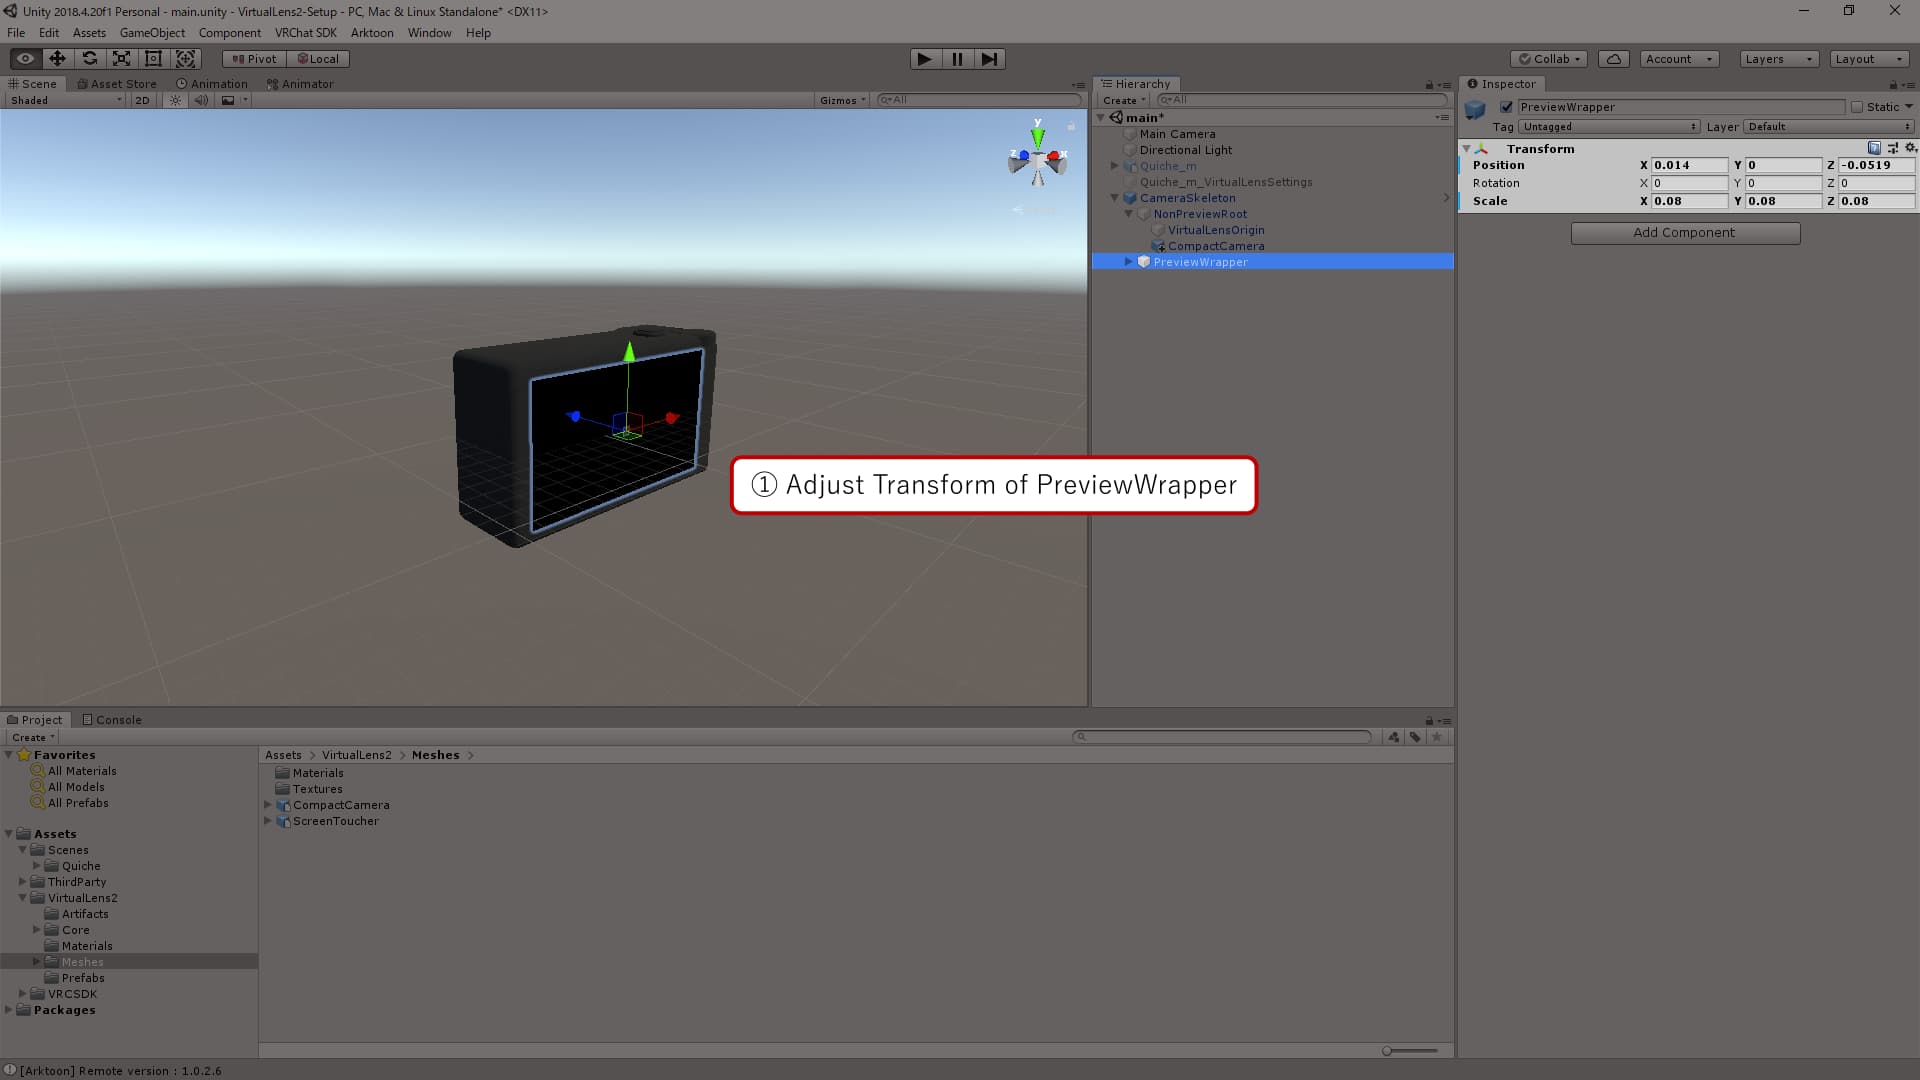Toggle Local/Global handle rotation

(x=318, y=59)
